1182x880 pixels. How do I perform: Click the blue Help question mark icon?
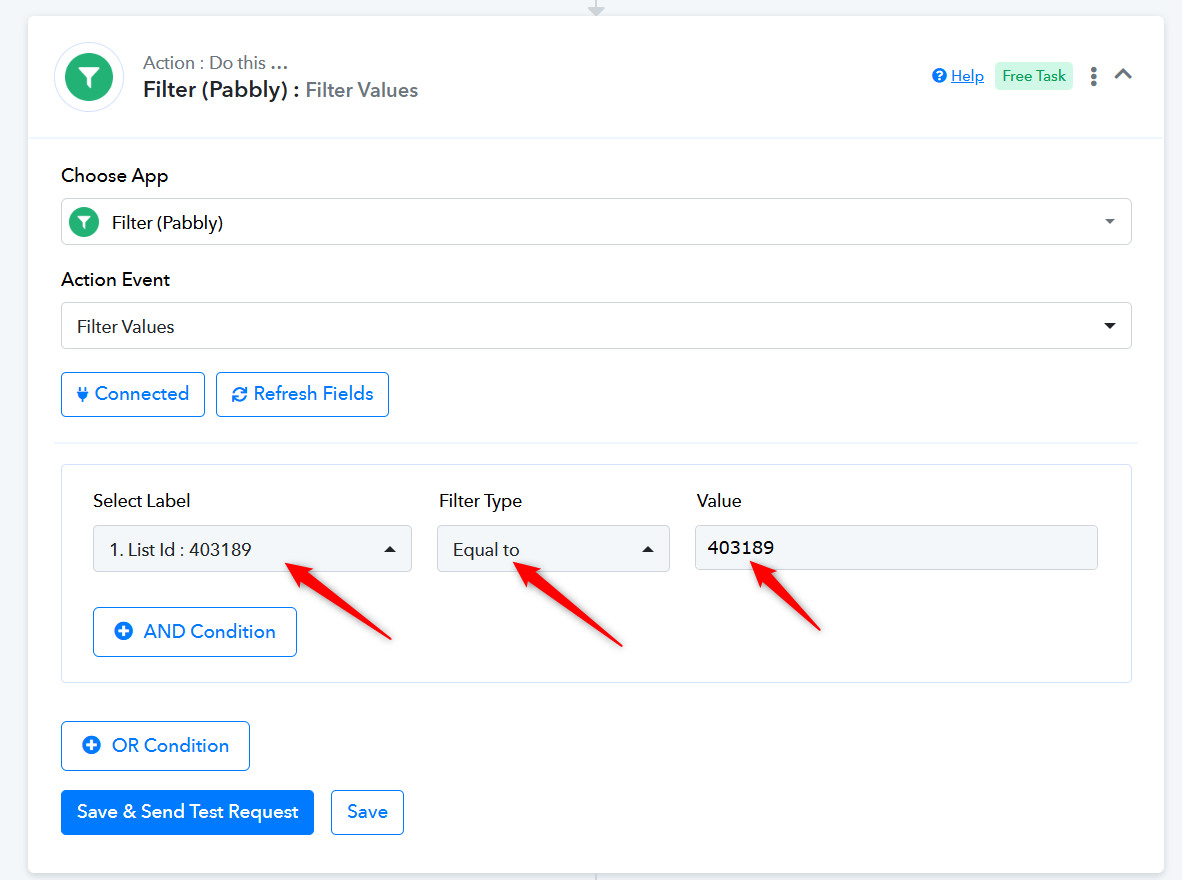coord(939,75)
